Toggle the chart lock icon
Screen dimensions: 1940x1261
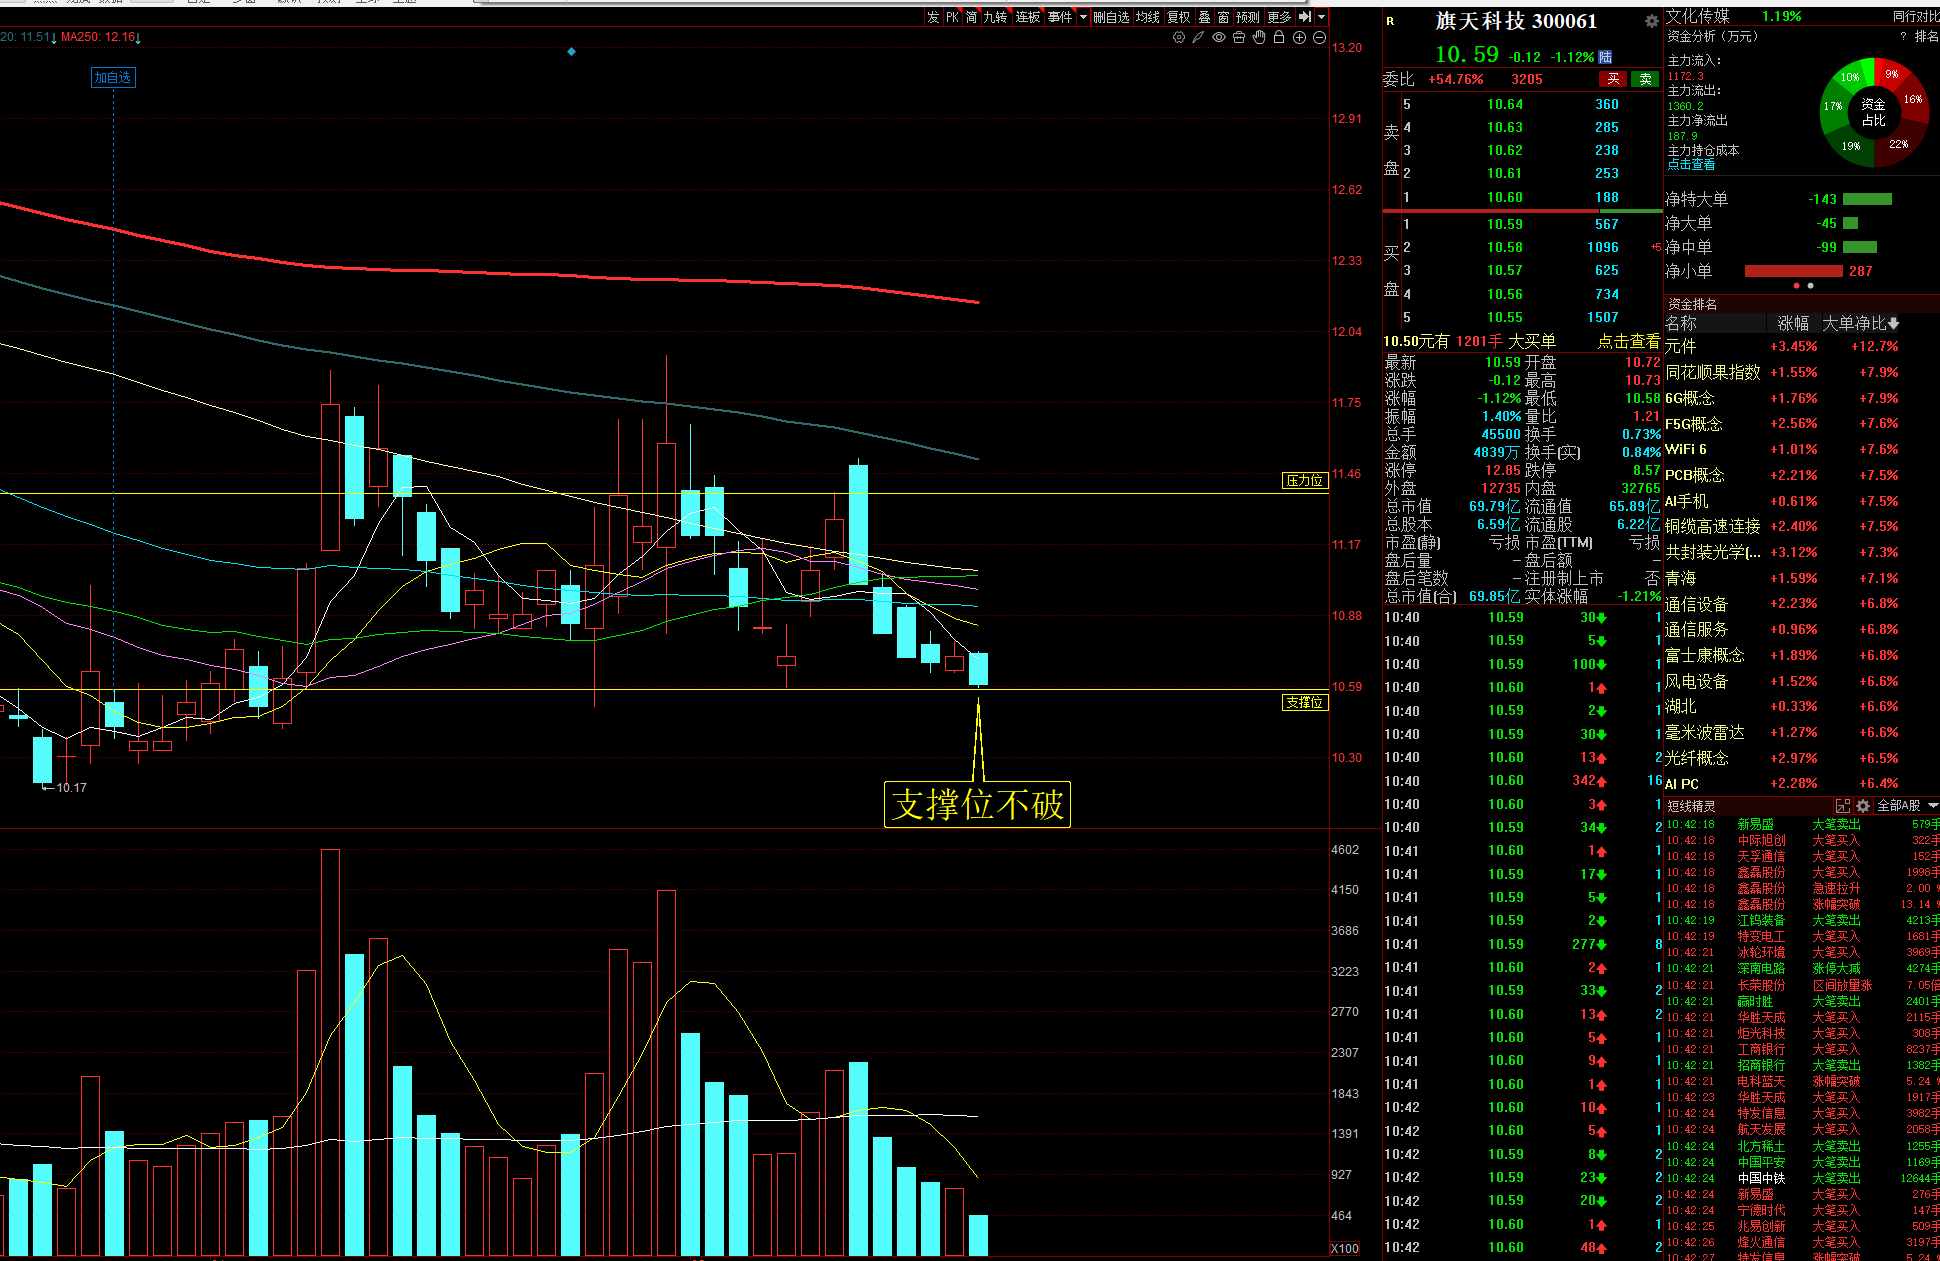click(x=1279, y=37)
